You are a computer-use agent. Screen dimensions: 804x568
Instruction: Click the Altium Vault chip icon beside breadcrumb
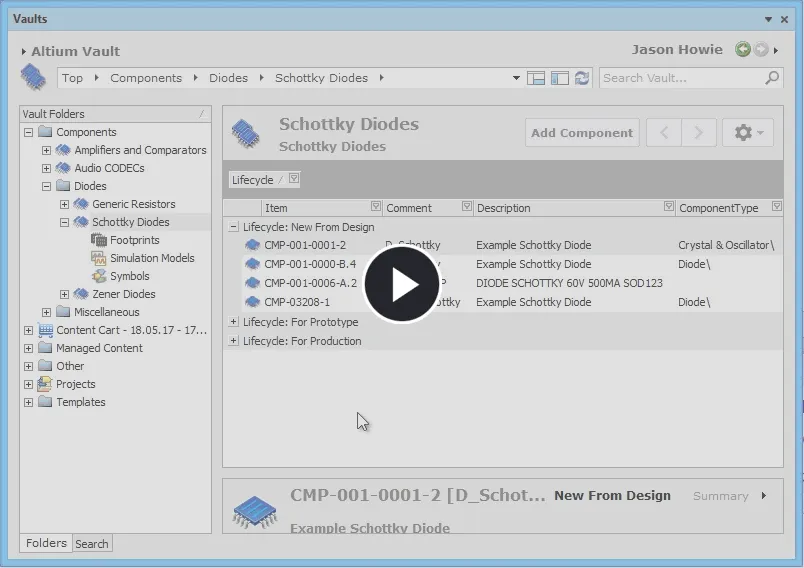coord(33,77)
